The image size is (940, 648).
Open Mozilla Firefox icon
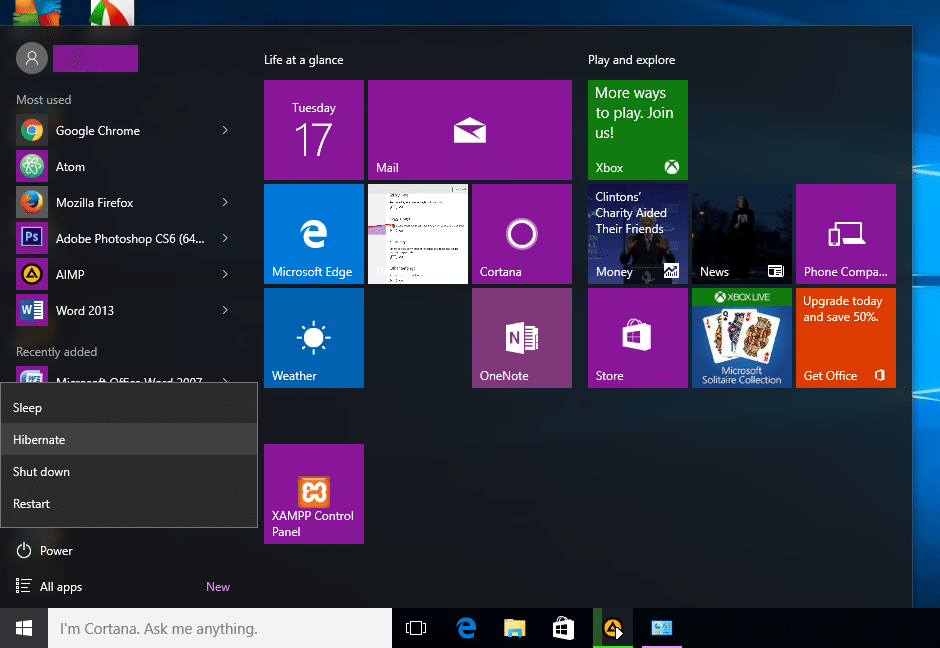point(32,203)
